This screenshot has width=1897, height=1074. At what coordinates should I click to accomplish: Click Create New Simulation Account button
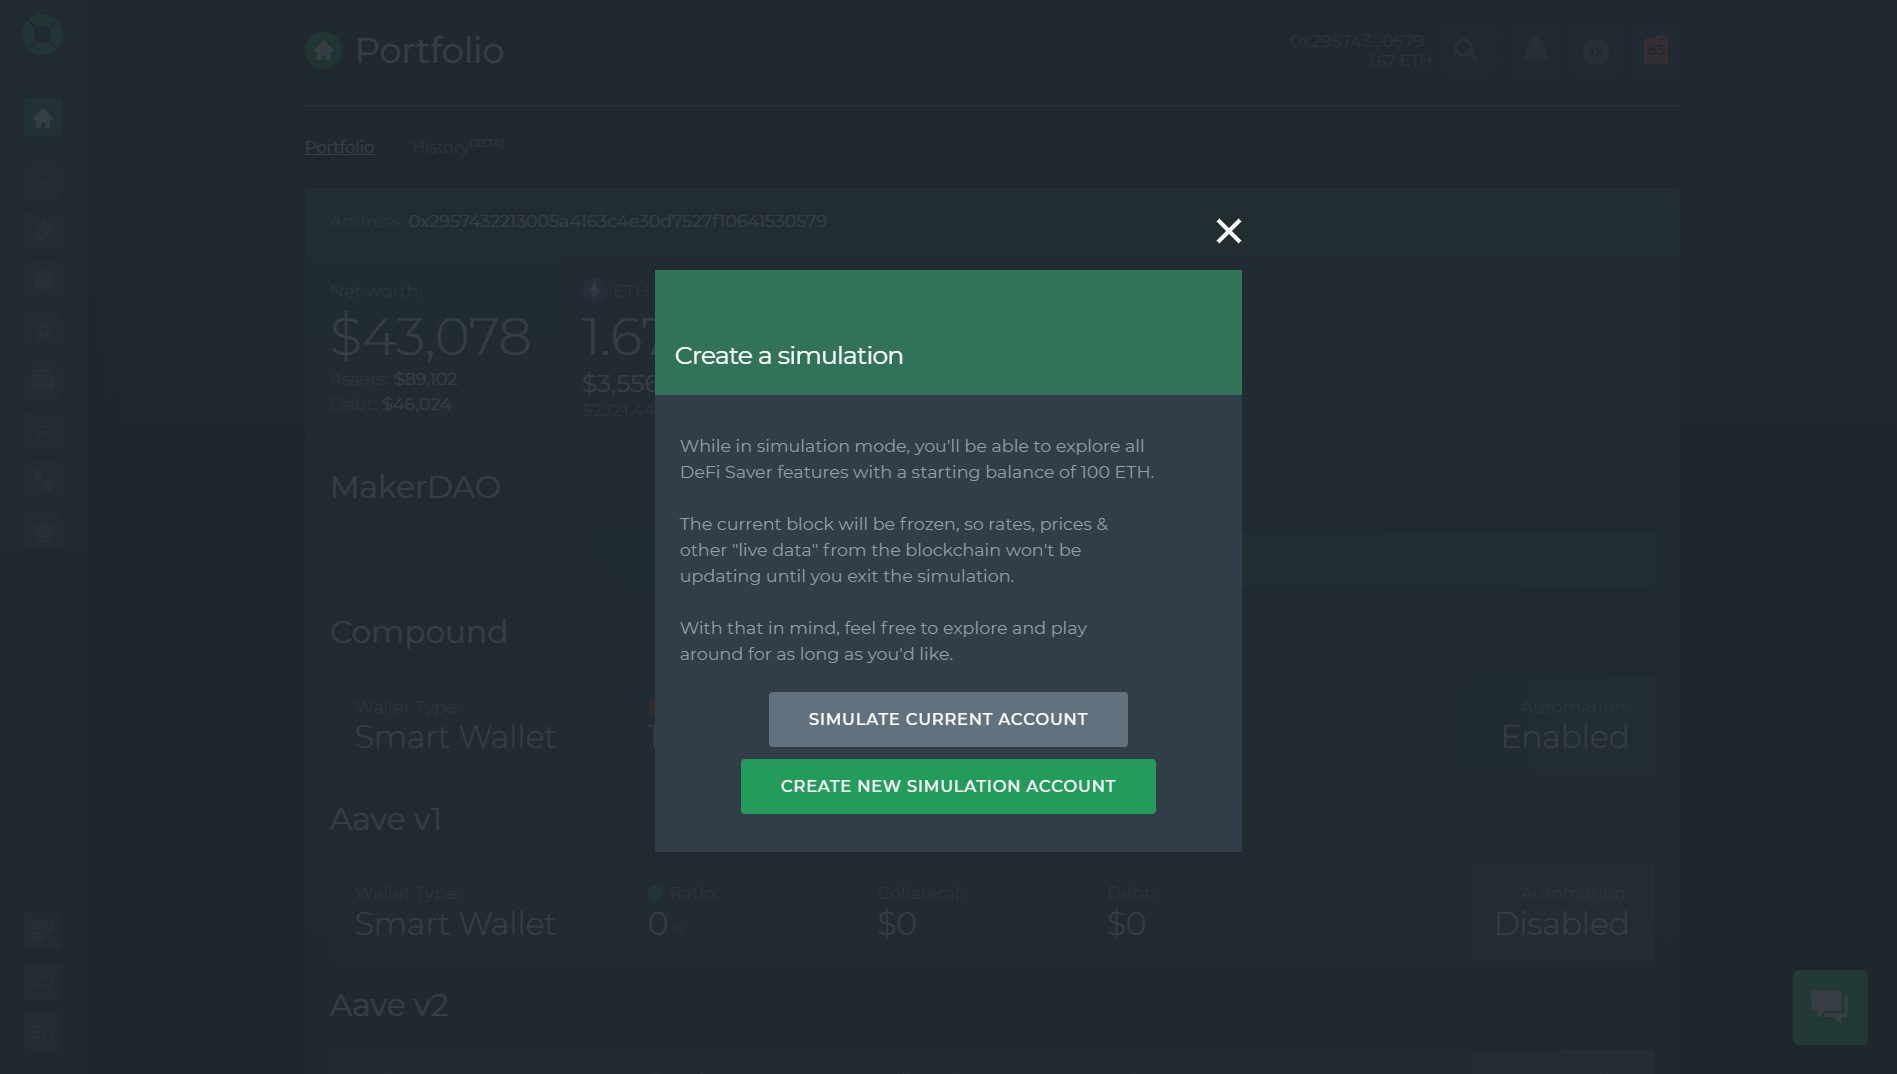click(948, 786)
